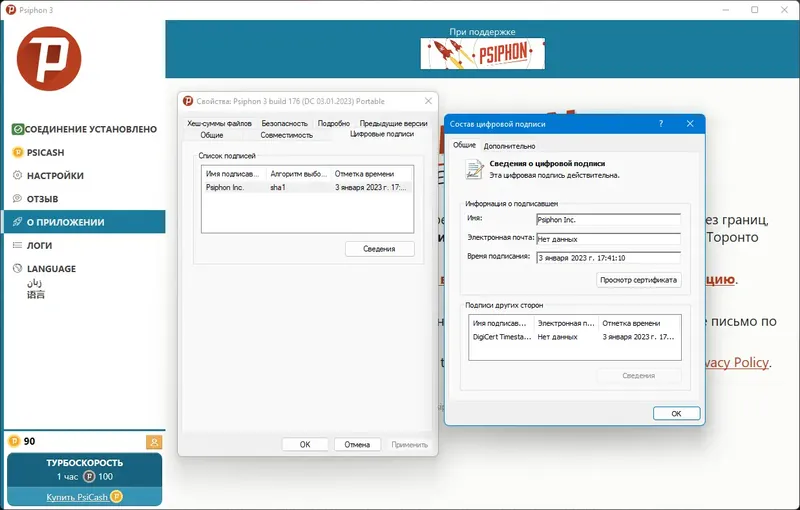Click Отмена button in Properties dialog
Screen dimensions: 800x510
357,445
